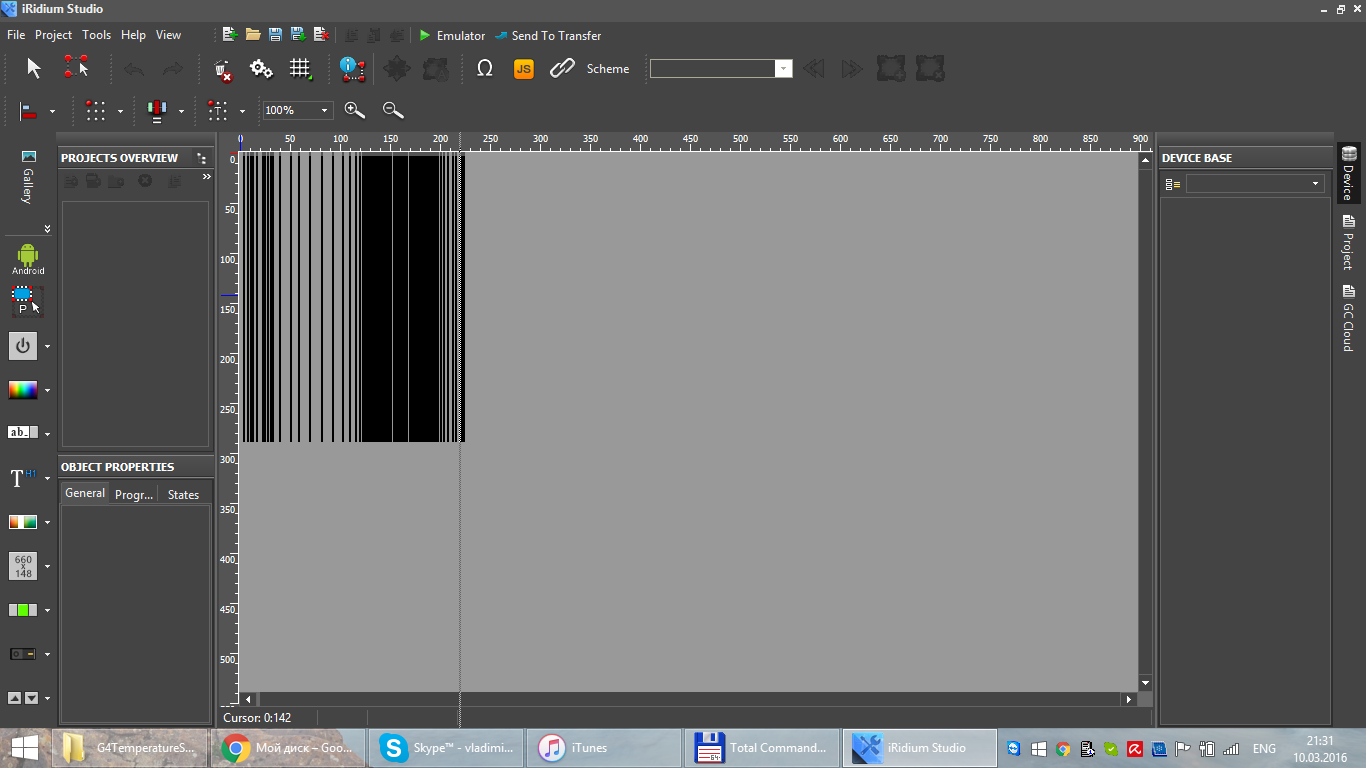Select the group selection tool with red handles
Screen dimensions: 1366x768
(76, 68)
